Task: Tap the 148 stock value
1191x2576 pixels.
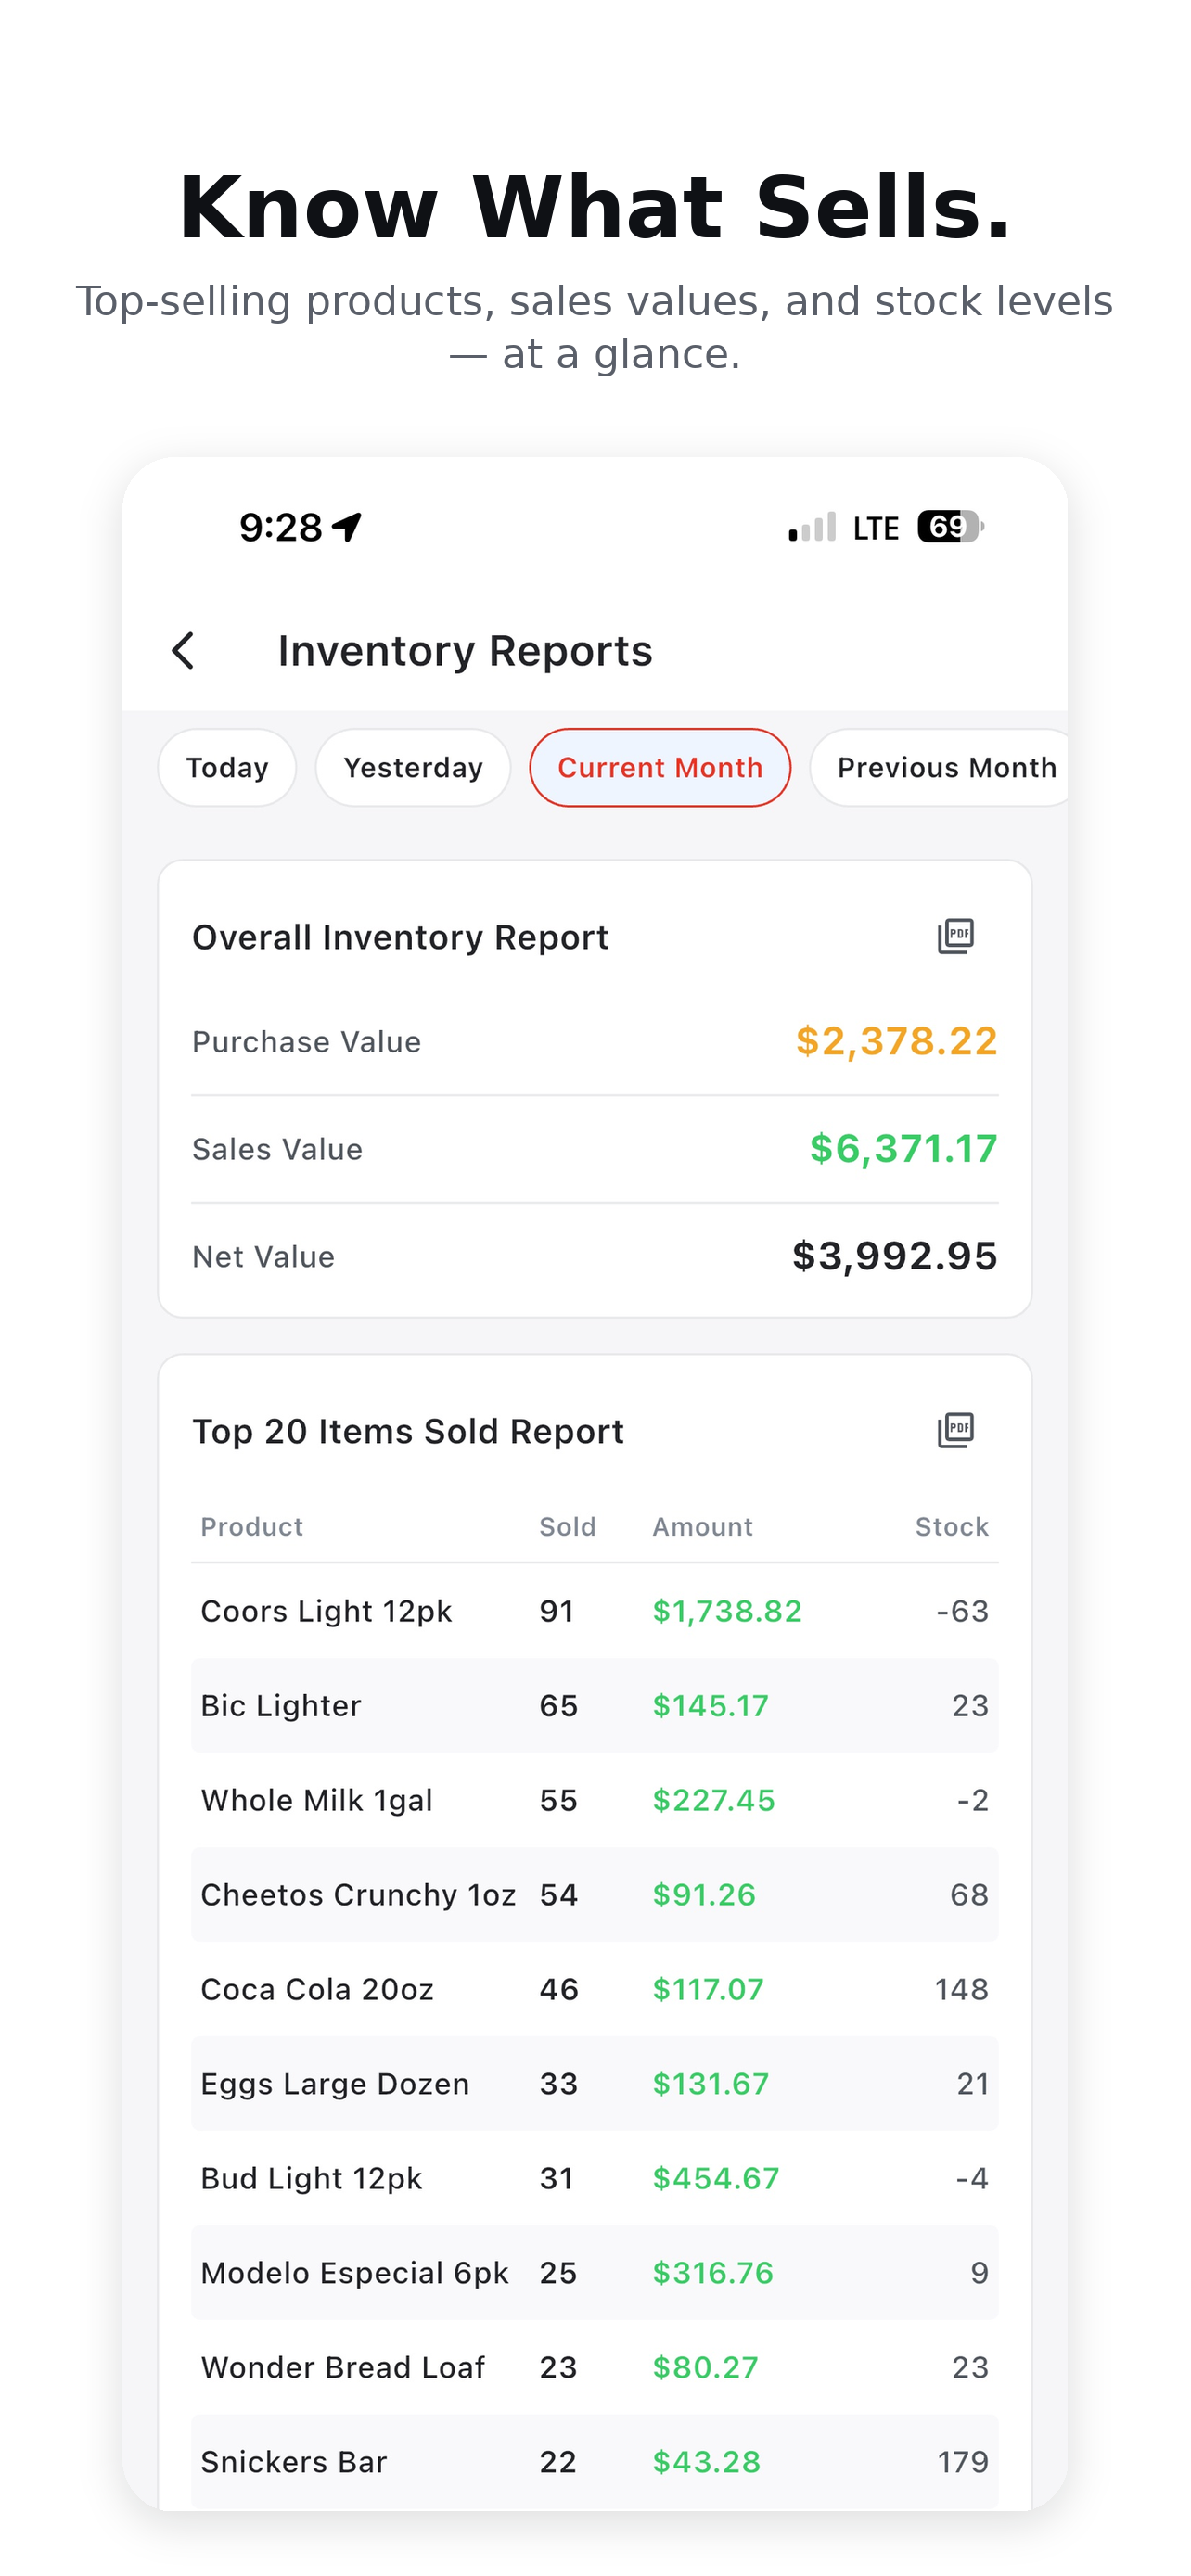Action: pyautogui.click(x=962, y=1989)
